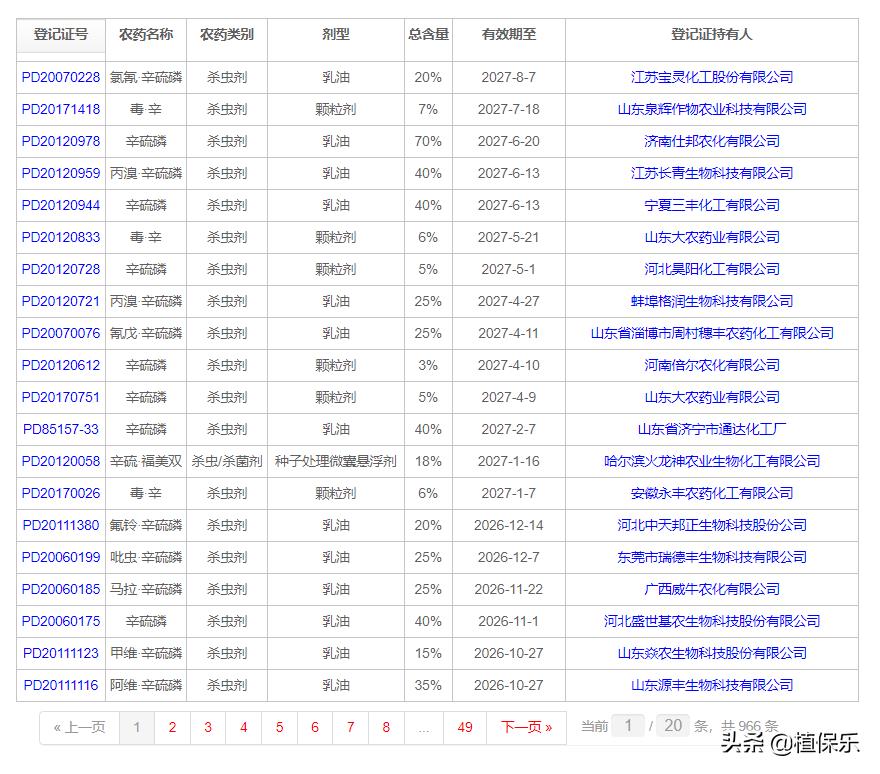The height and width of the screenshot is (774, 880).
Task: Open the PD85157-33 registration record
Action: 61,429
